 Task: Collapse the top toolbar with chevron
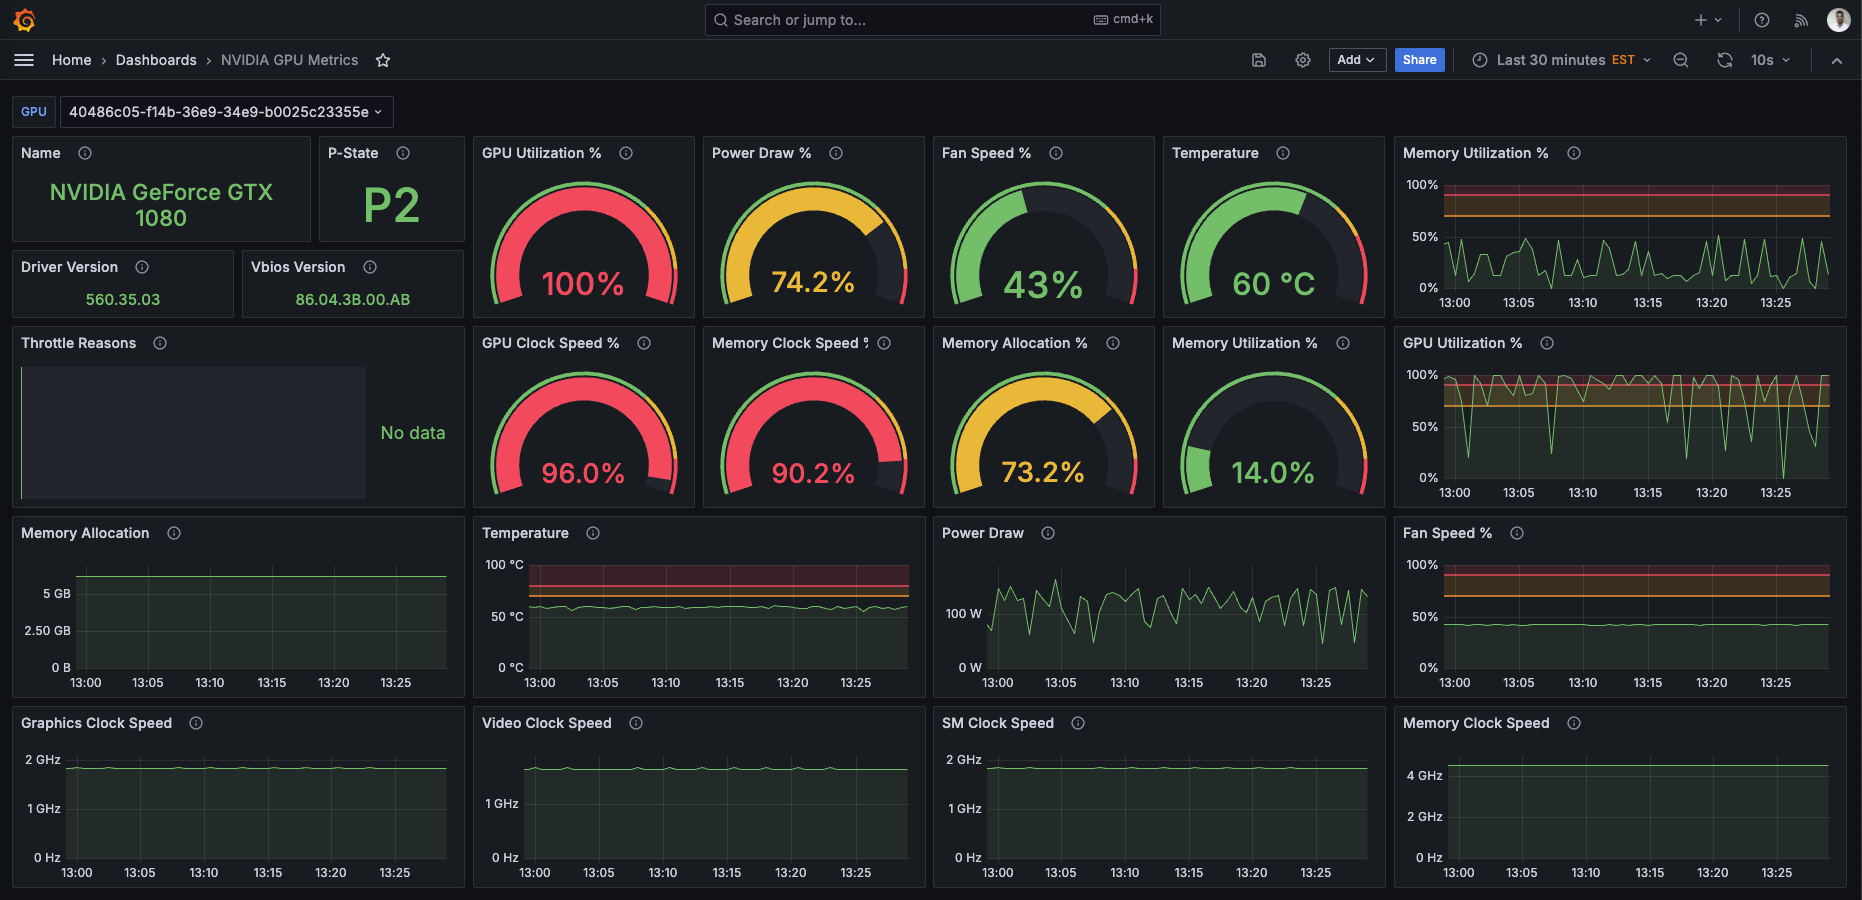pos(1837,60)
